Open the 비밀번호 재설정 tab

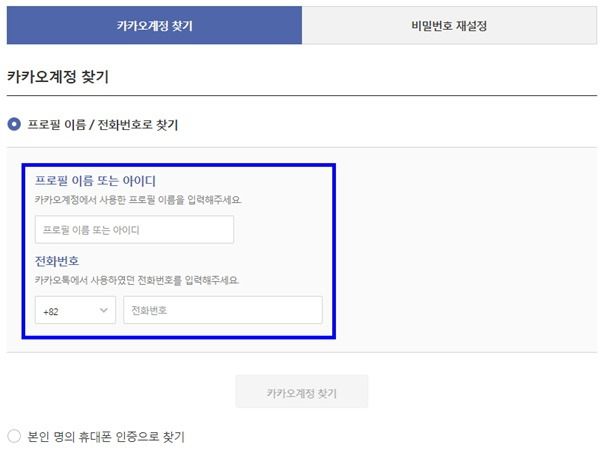pos(449,26)
